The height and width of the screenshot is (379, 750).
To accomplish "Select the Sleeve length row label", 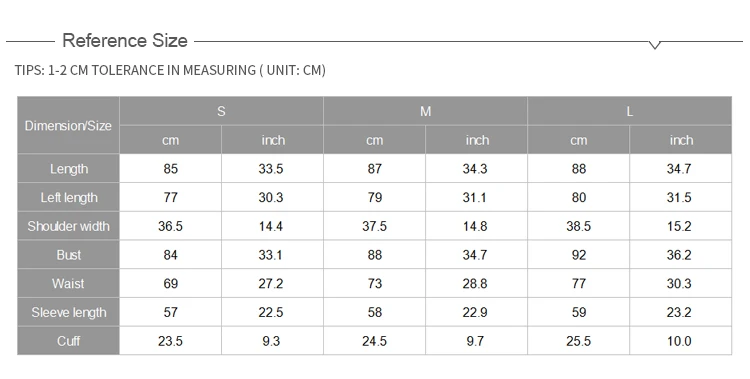I will pyautogui.click(x=68, y=312).
